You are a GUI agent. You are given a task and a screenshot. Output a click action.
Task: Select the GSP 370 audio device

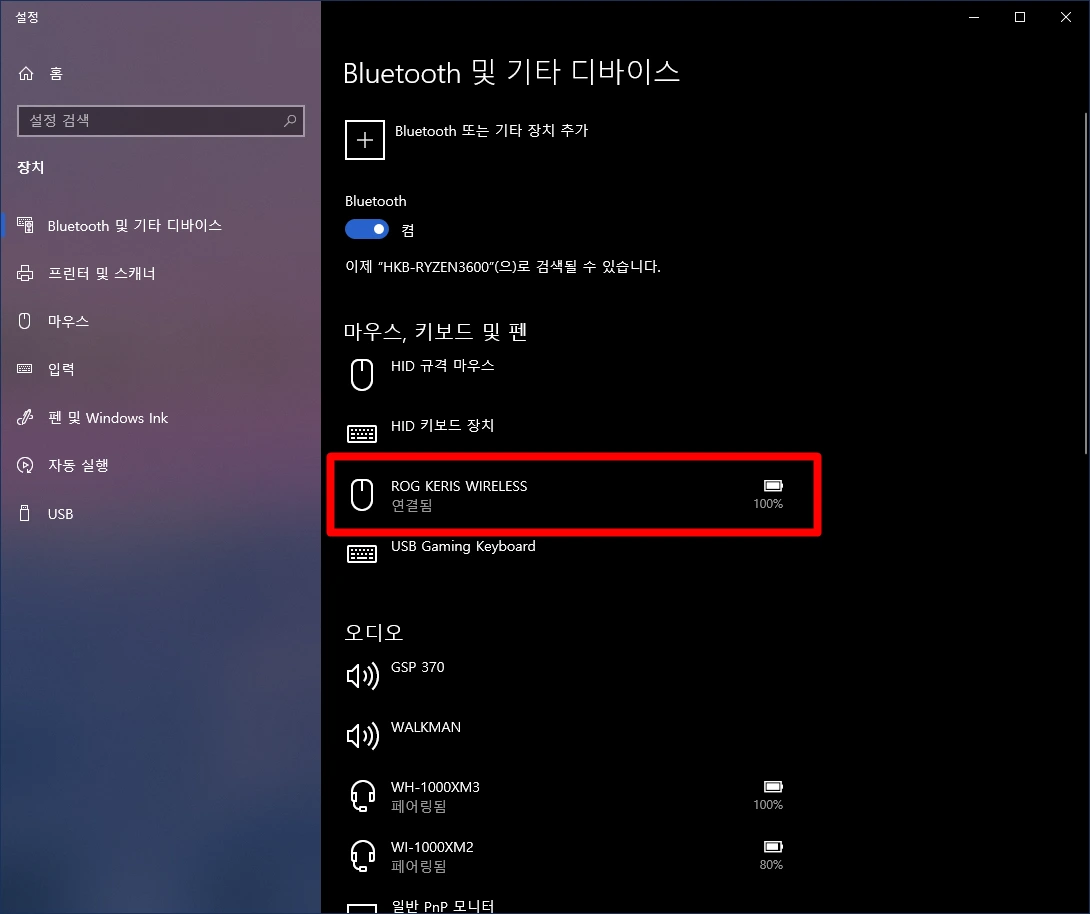click(x=569, y=675)
